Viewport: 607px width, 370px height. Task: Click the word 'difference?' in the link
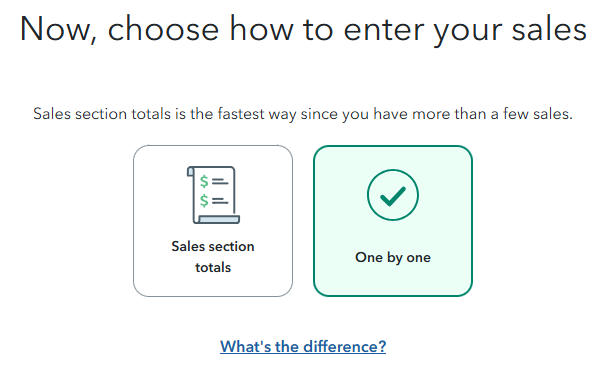click(x=345, y=346)
